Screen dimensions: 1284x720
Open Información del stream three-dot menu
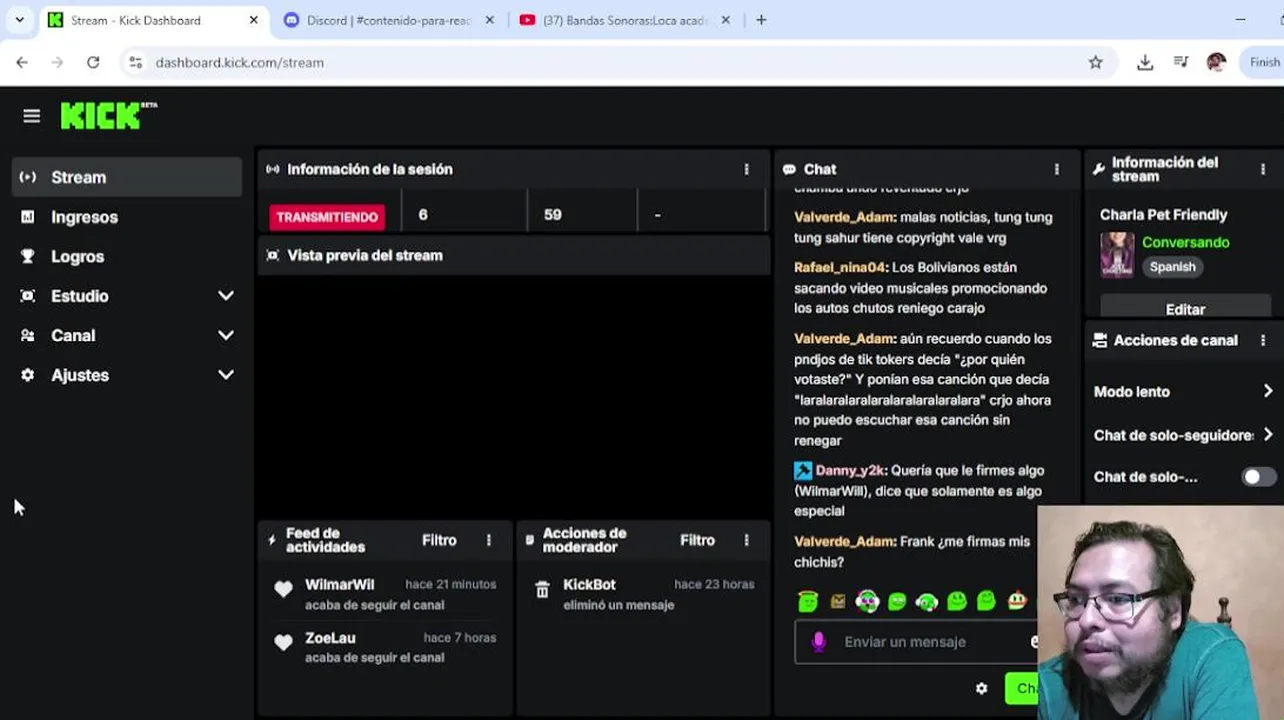click(1263, 169)
